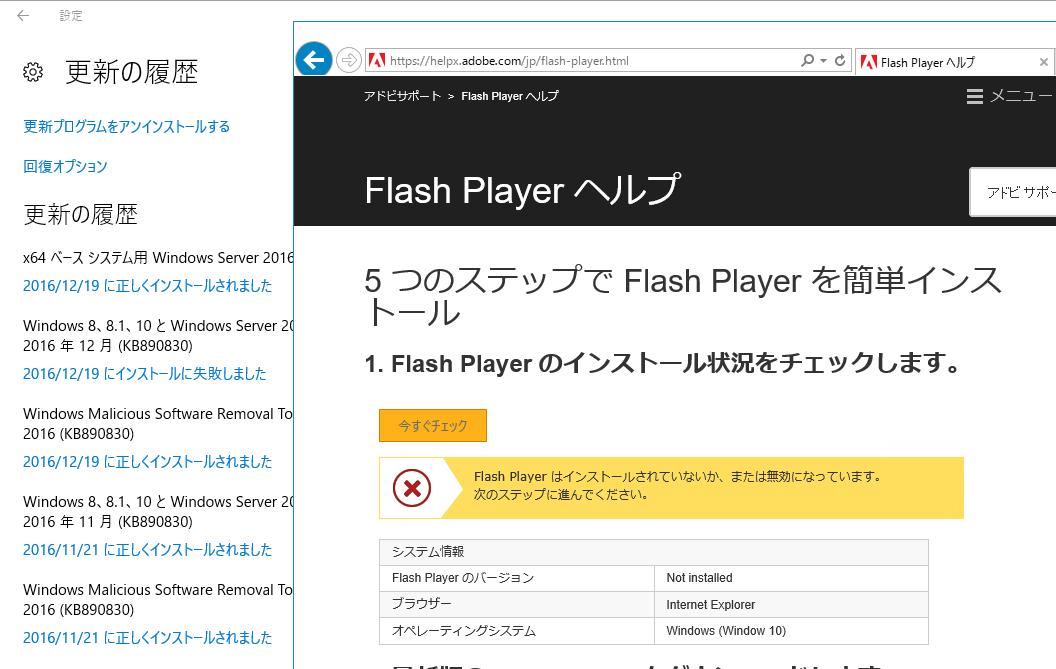Click the Windows (Window 10) cell
This screenshot has width=1056, height=669.
(x=791, y=631)
